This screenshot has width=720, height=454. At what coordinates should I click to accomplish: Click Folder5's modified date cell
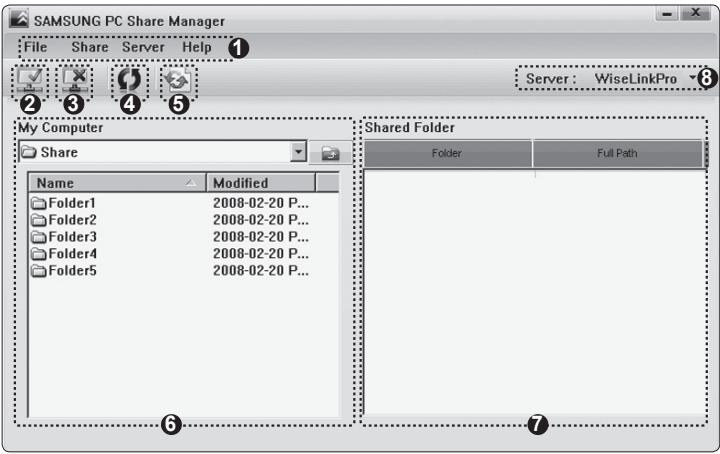[261, 271]
